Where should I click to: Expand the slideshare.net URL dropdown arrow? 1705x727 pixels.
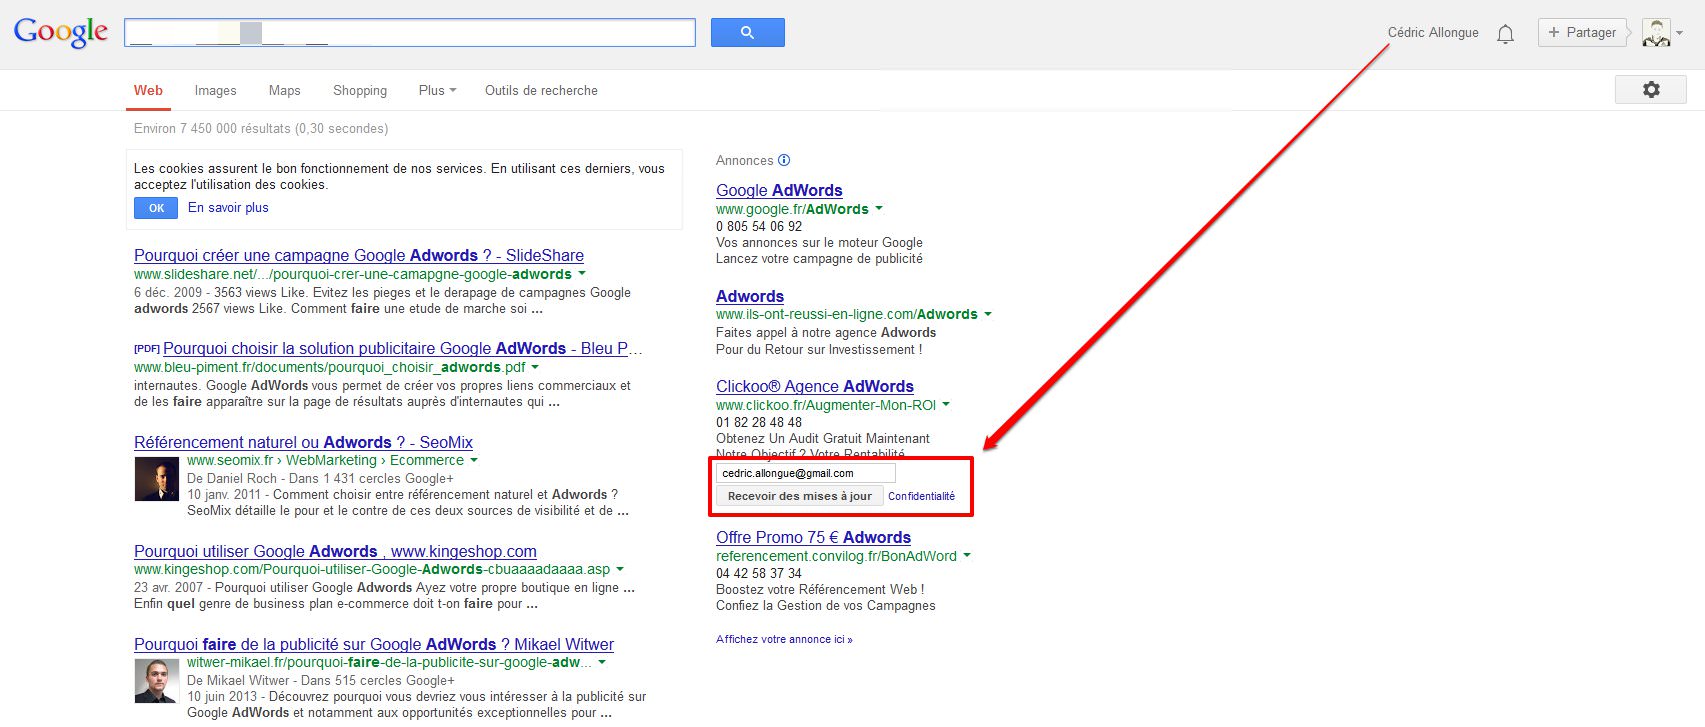pos(582,273)
